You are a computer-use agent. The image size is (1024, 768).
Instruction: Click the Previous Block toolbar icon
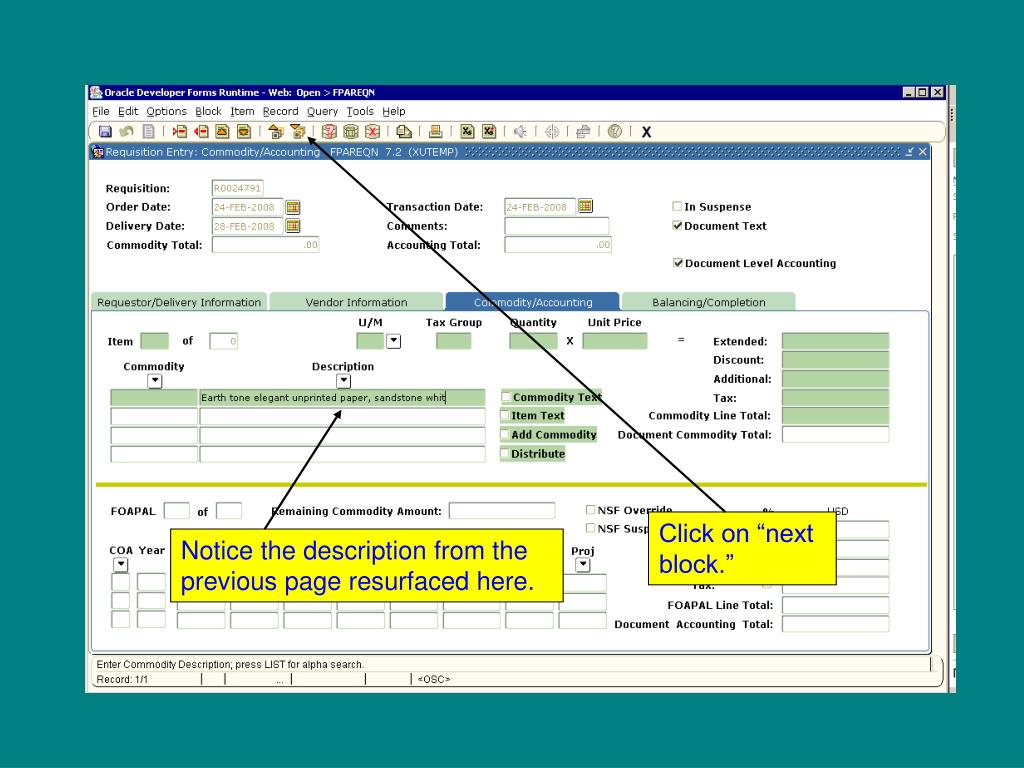(x=276, y=131)
